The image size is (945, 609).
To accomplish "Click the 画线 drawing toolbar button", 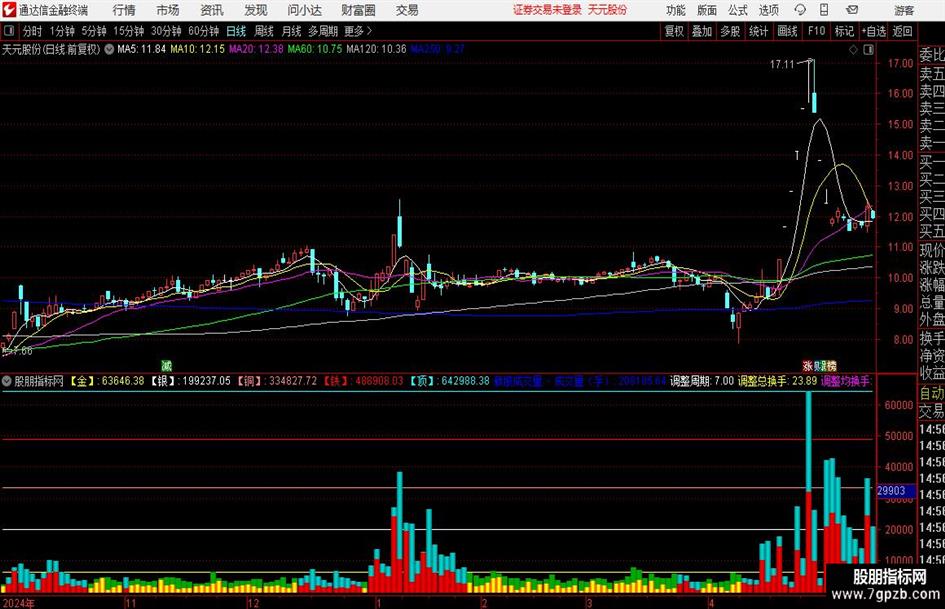I will [x=787, y=31].
